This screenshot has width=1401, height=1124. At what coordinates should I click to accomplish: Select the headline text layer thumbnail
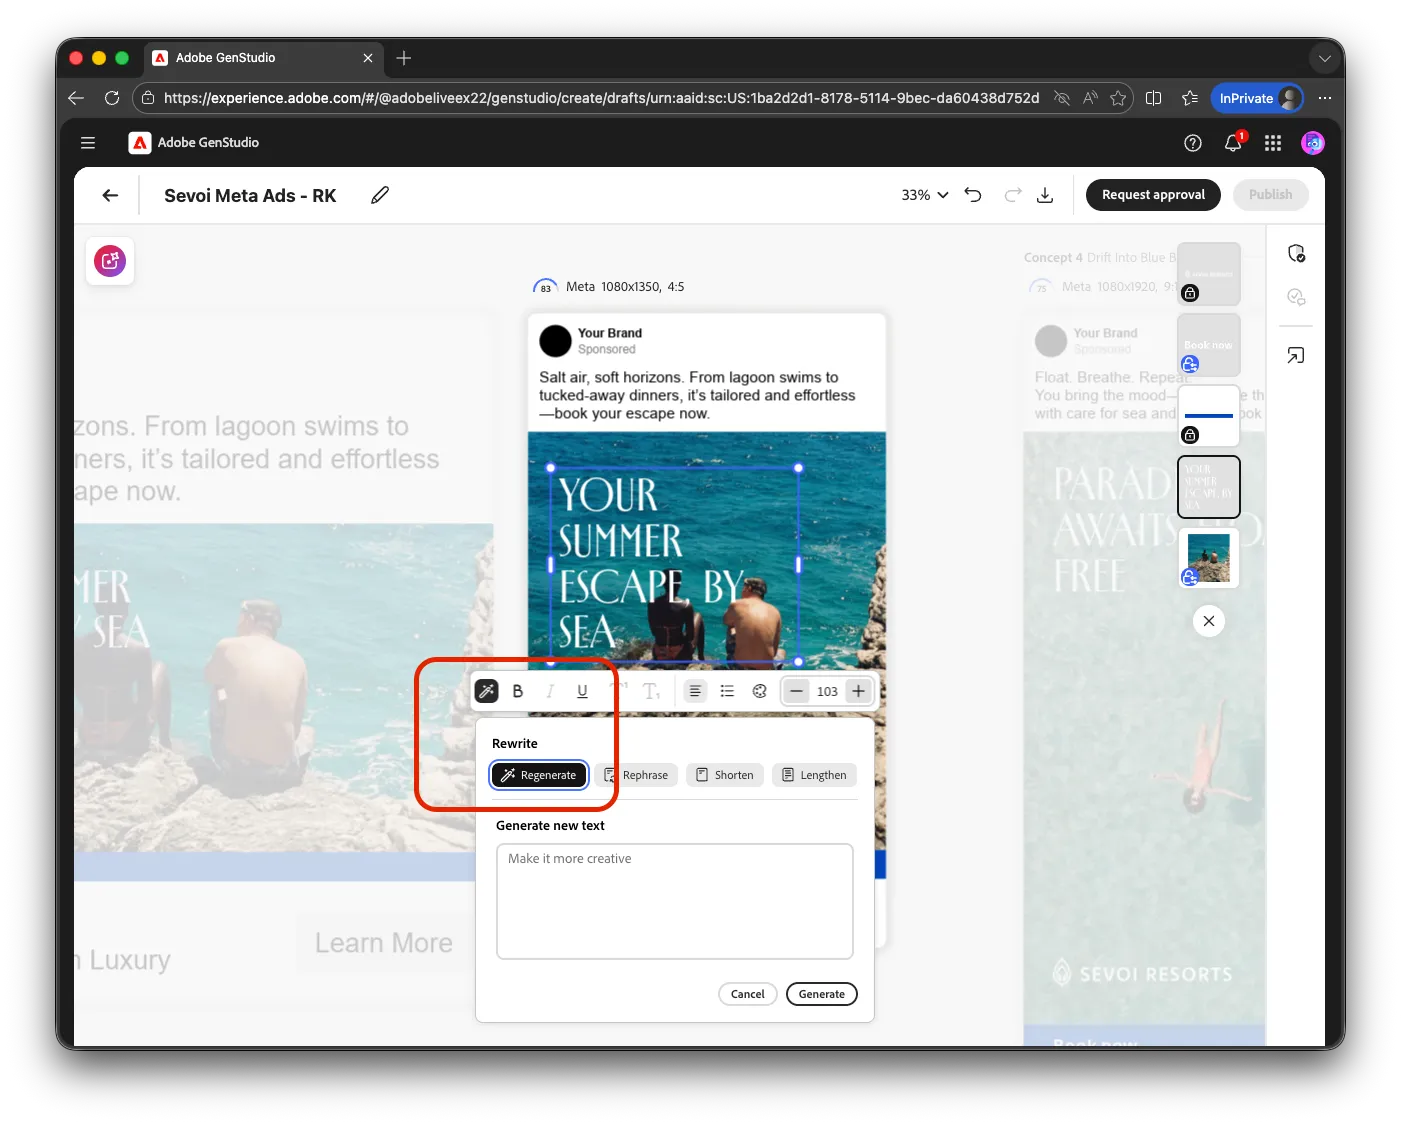click(1209, 487)
